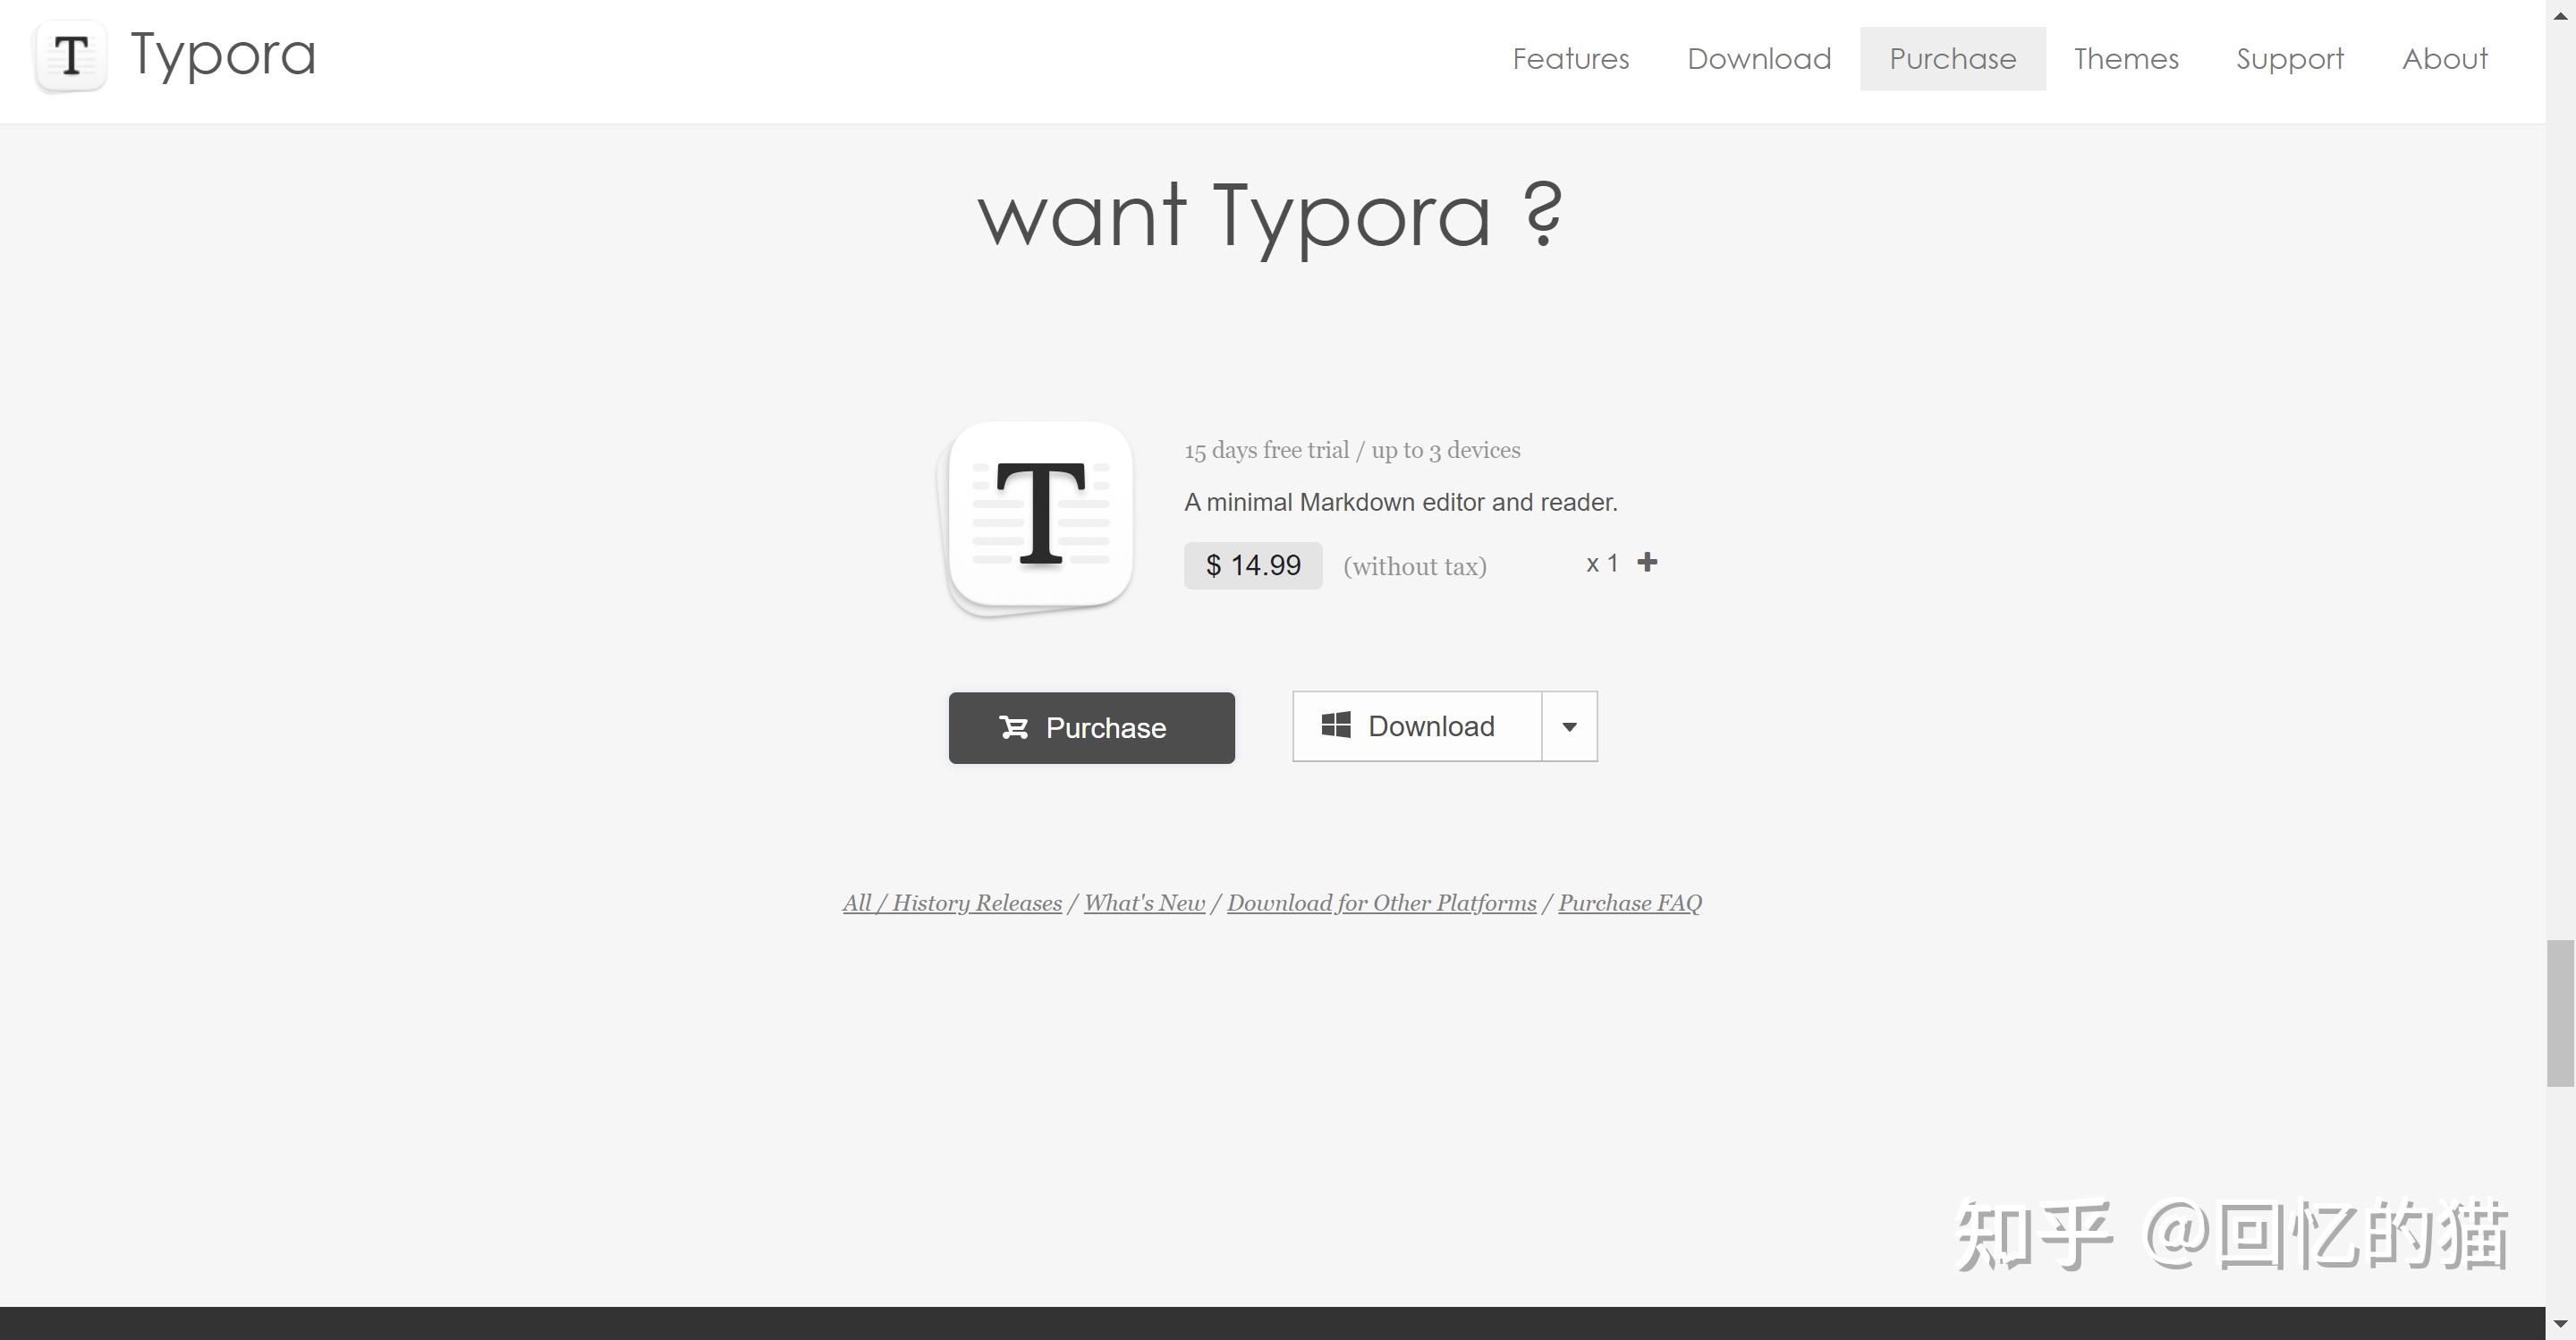The height and width of the screenshot is (1340, 2576).
Task: Go to the Themes page
Action: click(2126, 58)
